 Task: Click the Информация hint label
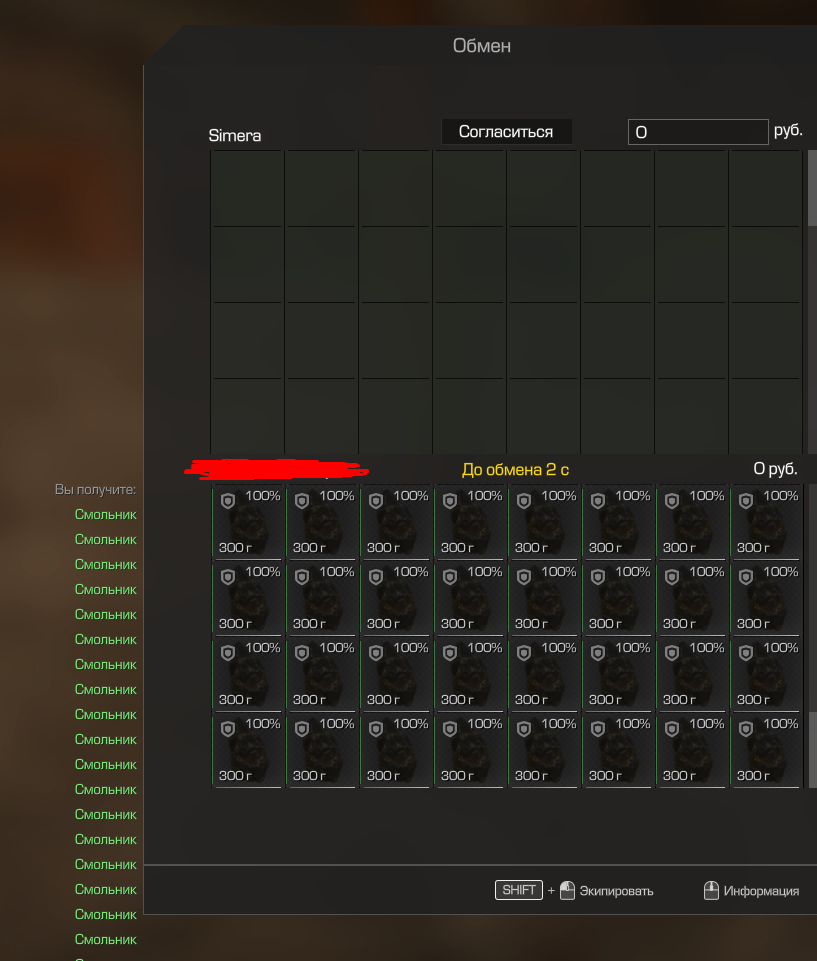coord(761,891)
